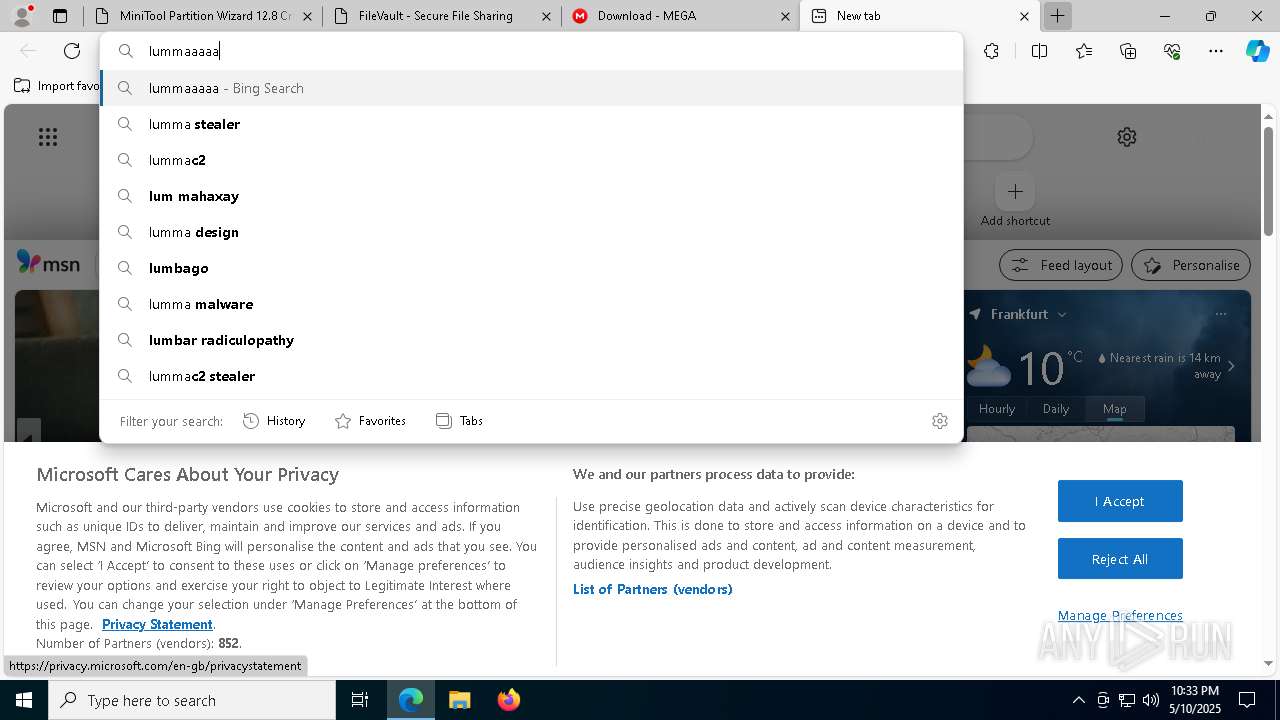1280x720 pixels.
Task: Select 'lumbago' suggestion
Action: tap(531, 268)
